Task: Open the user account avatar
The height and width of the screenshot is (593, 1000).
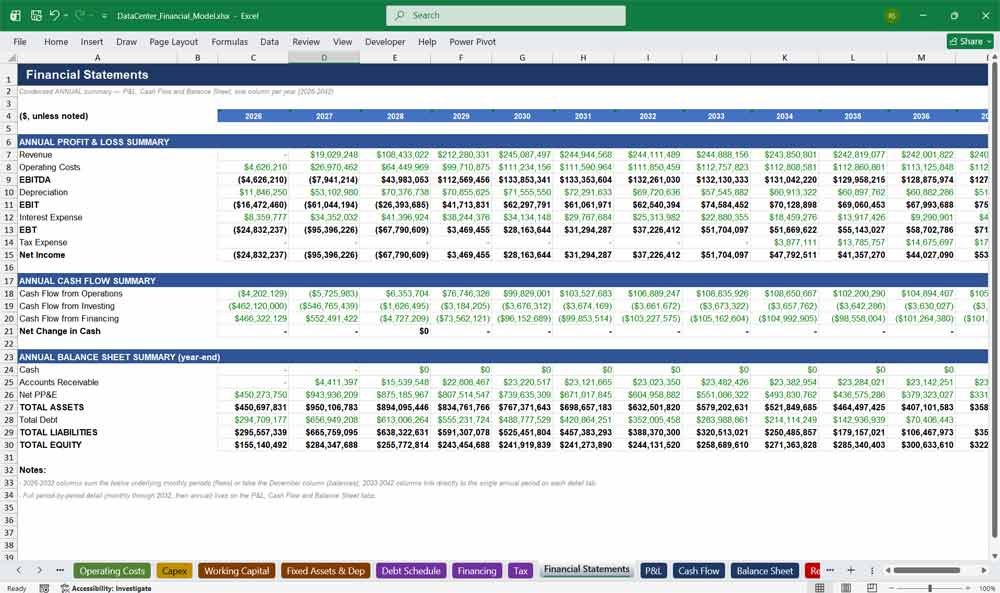Action: pyautogui.click(x=892, y=16)
